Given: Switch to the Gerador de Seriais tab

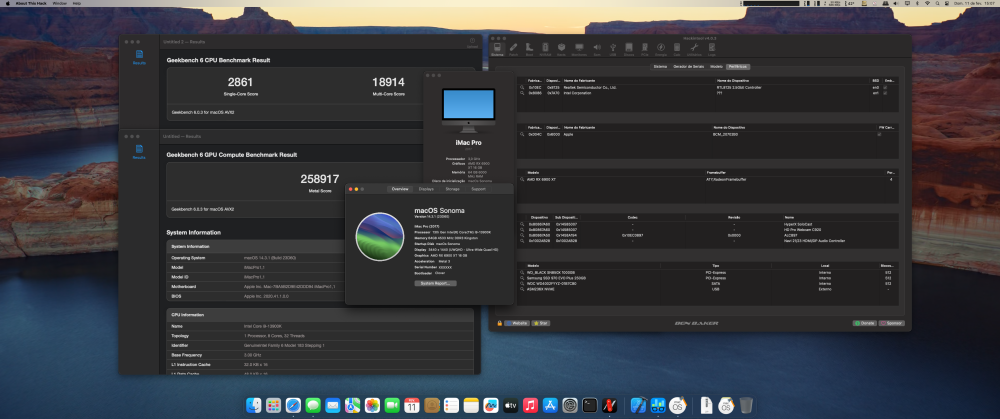Looking at the screenshot, I should tap(688, 66).
